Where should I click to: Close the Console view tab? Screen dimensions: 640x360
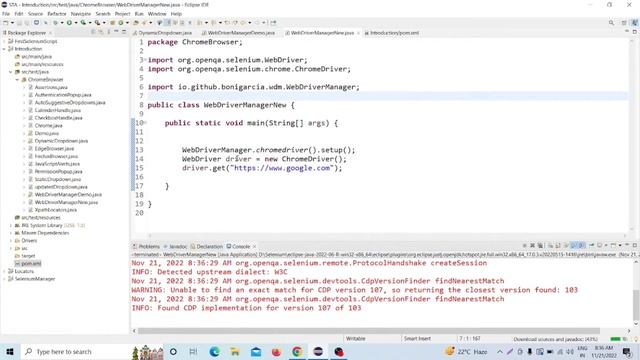(x=254, y=247)
